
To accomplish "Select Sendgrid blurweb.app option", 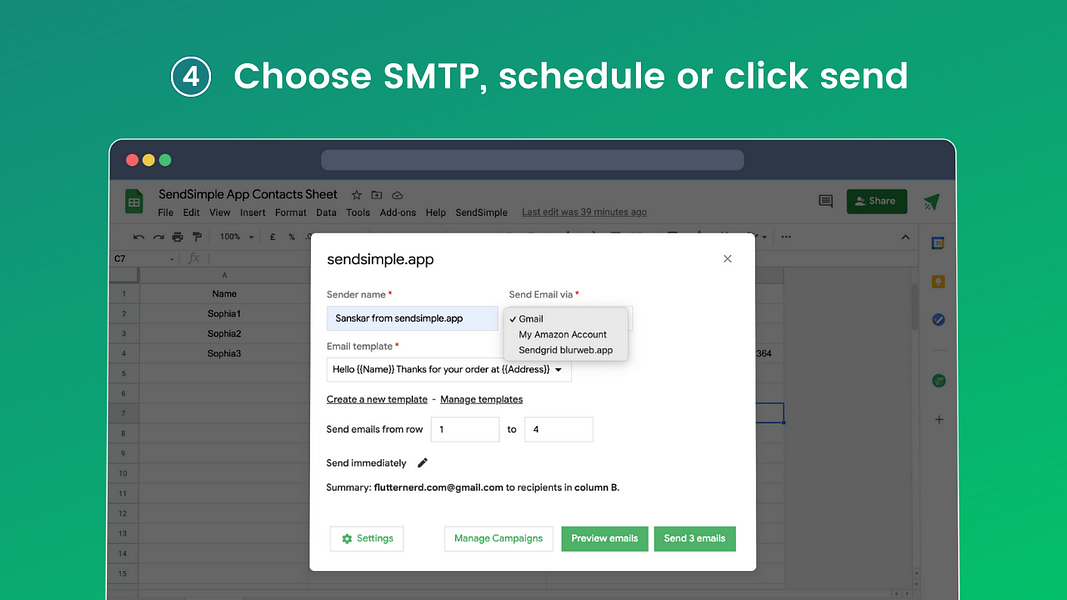I will tap(564, 350).
